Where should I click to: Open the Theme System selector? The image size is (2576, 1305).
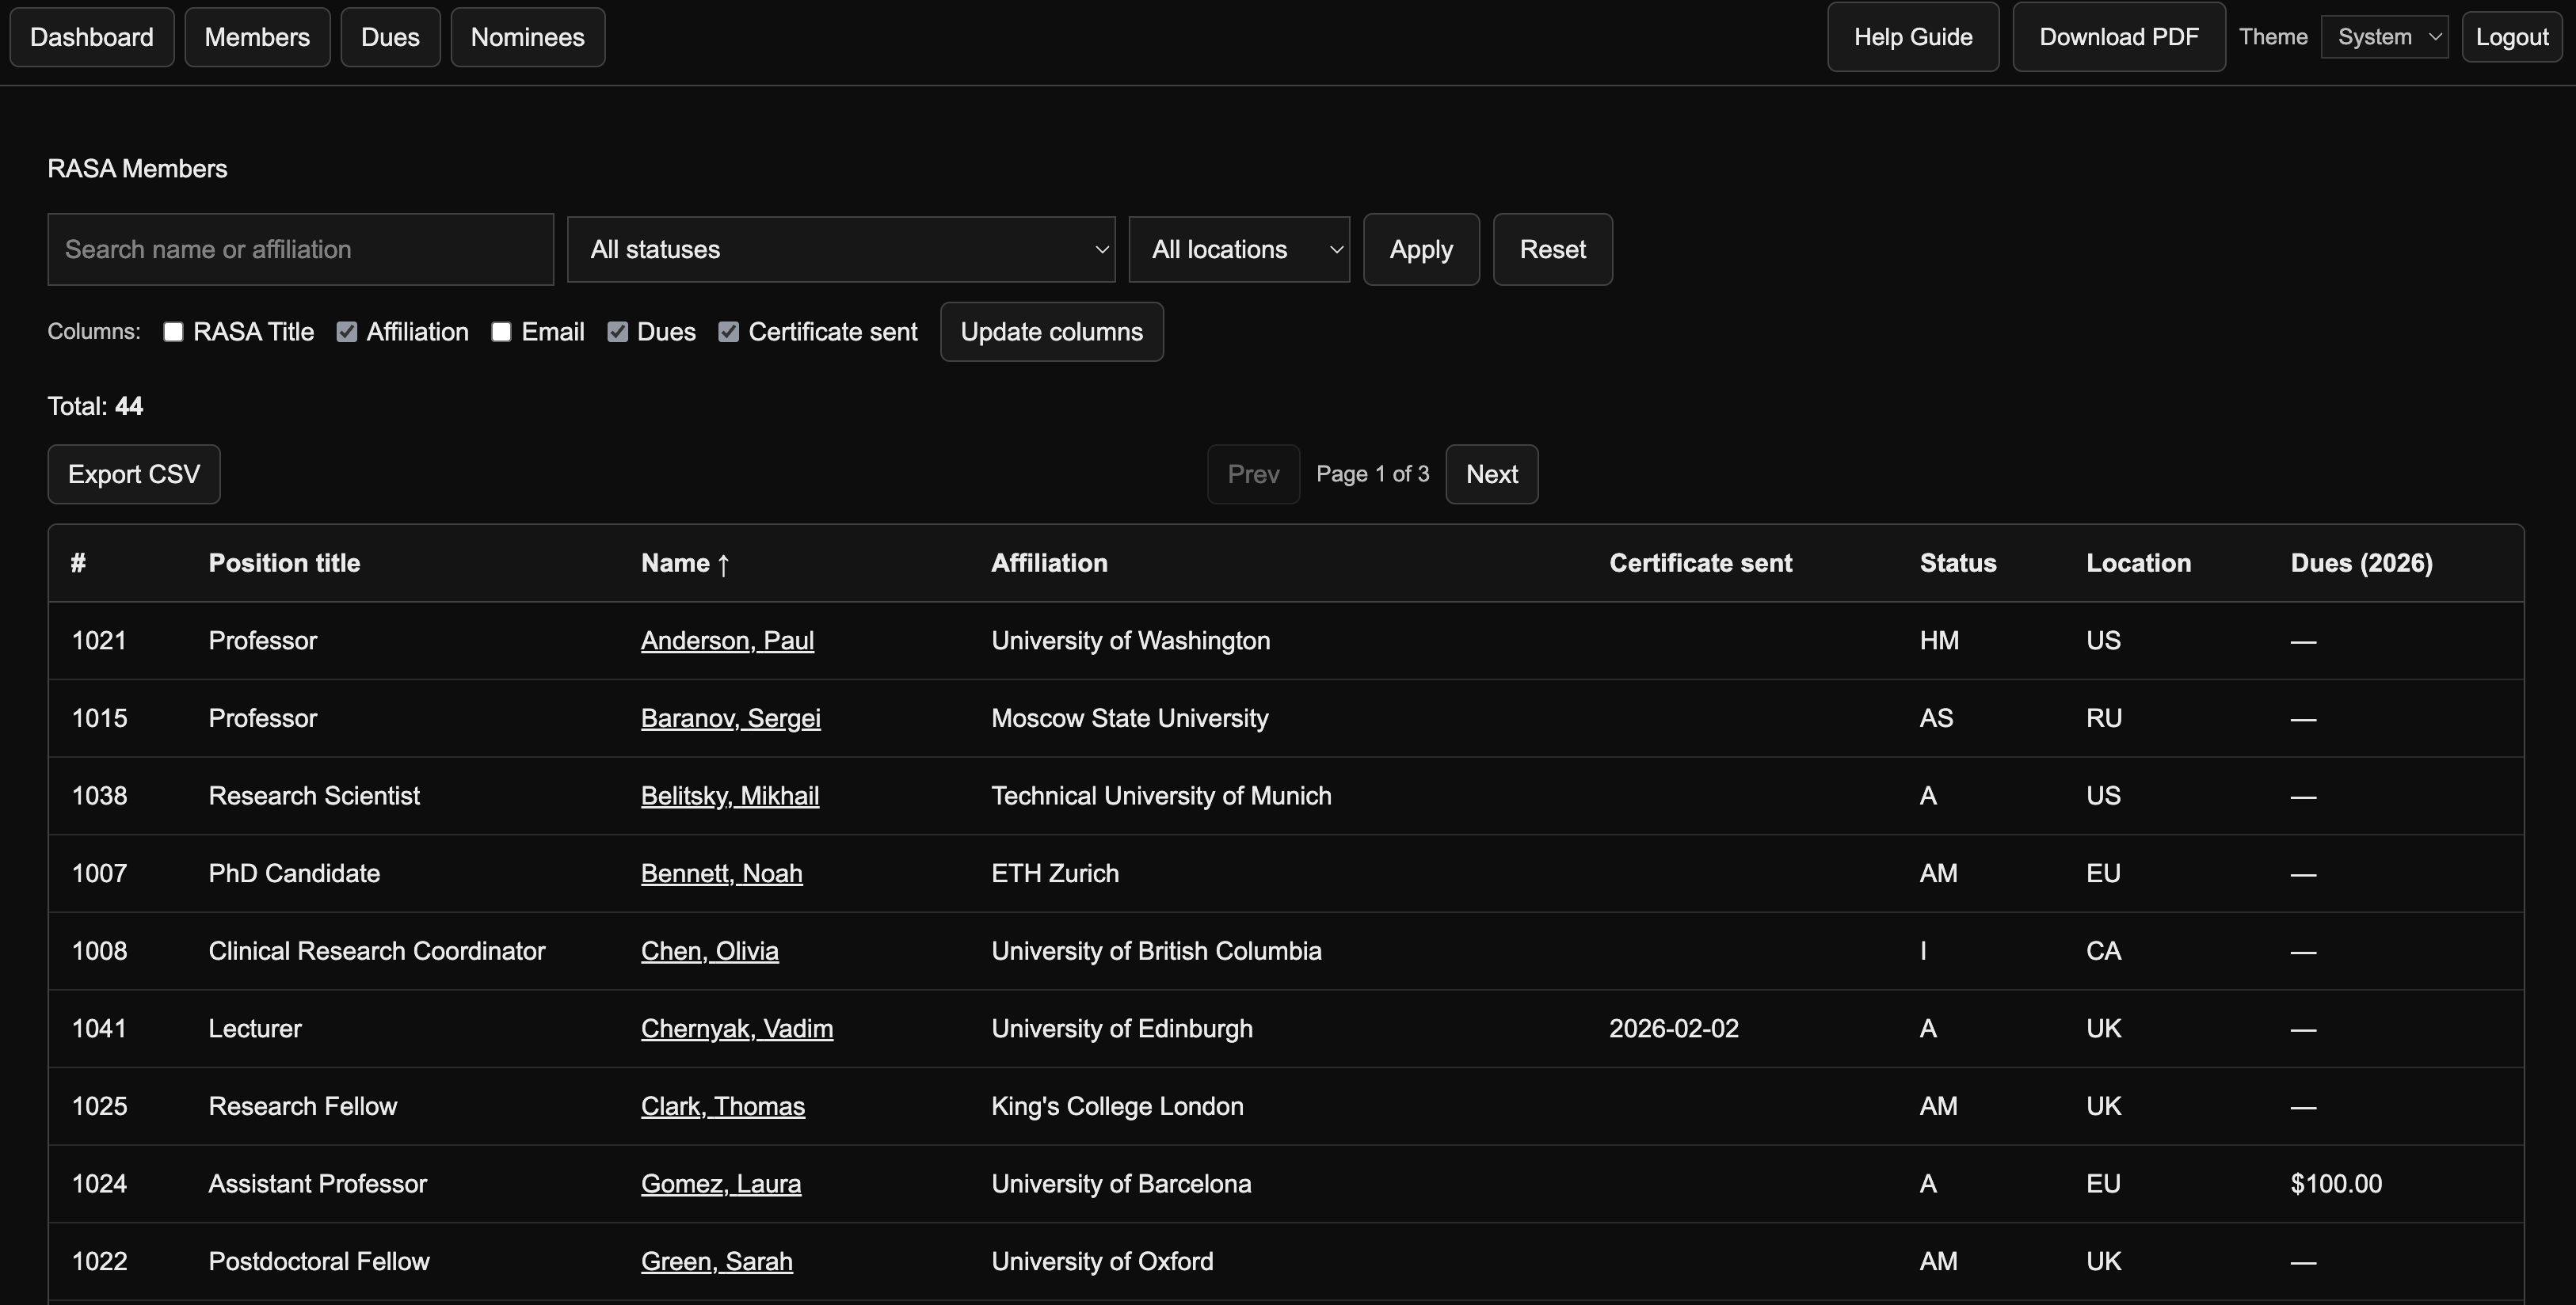[x=2384, y=37]
